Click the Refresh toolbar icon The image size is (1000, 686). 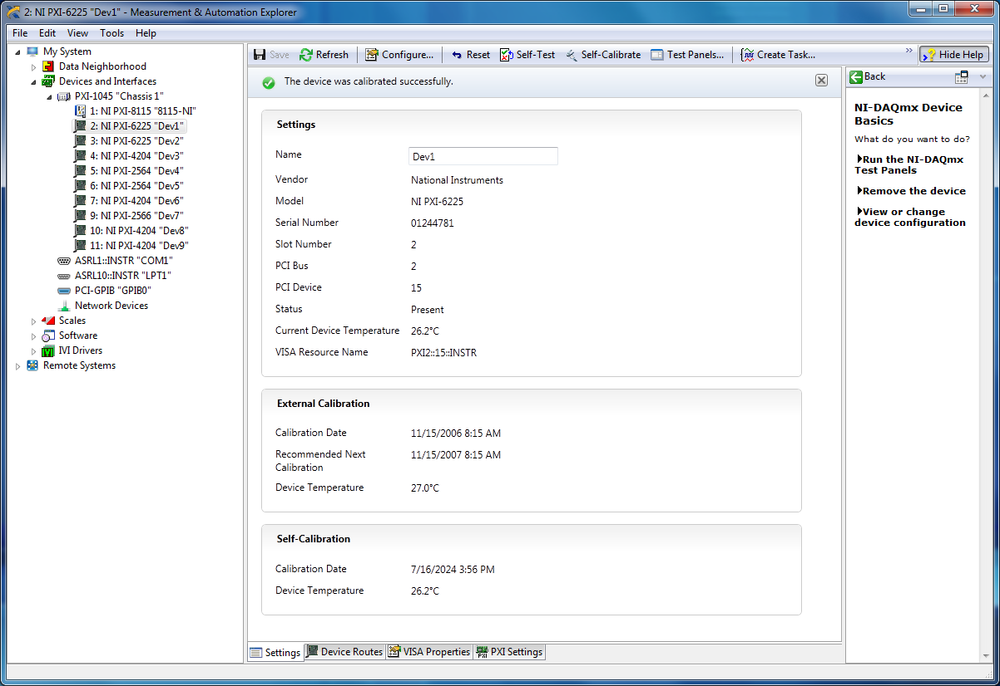click(306, 55)
